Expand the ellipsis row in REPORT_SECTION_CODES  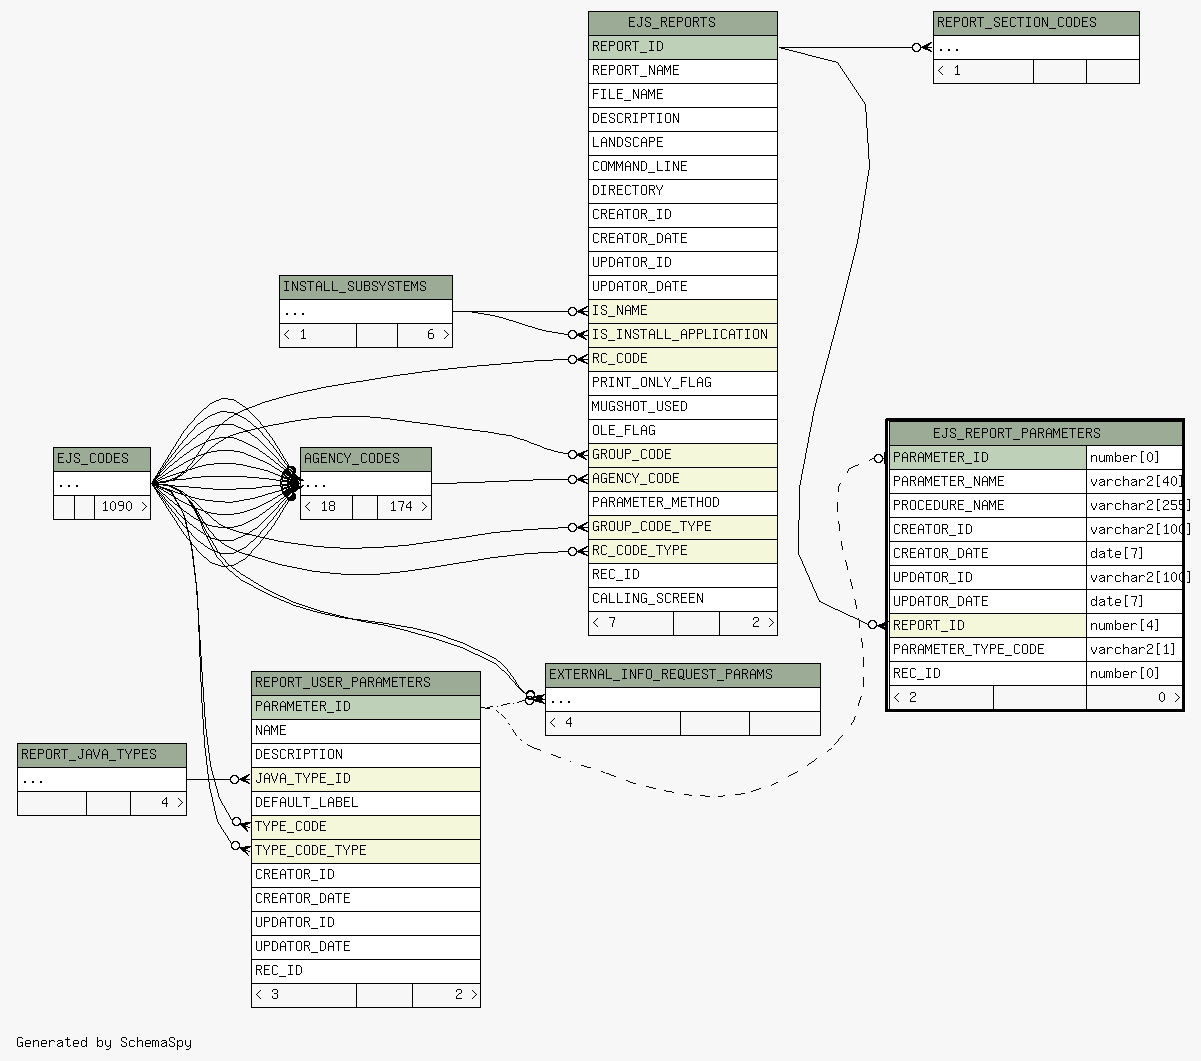tap(1035, 47)
